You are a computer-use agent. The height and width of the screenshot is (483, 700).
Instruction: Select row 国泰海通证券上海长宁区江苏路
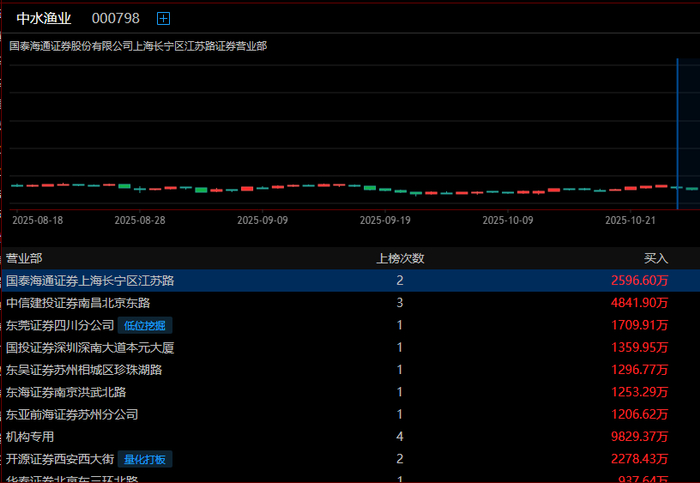coord(351,280)
